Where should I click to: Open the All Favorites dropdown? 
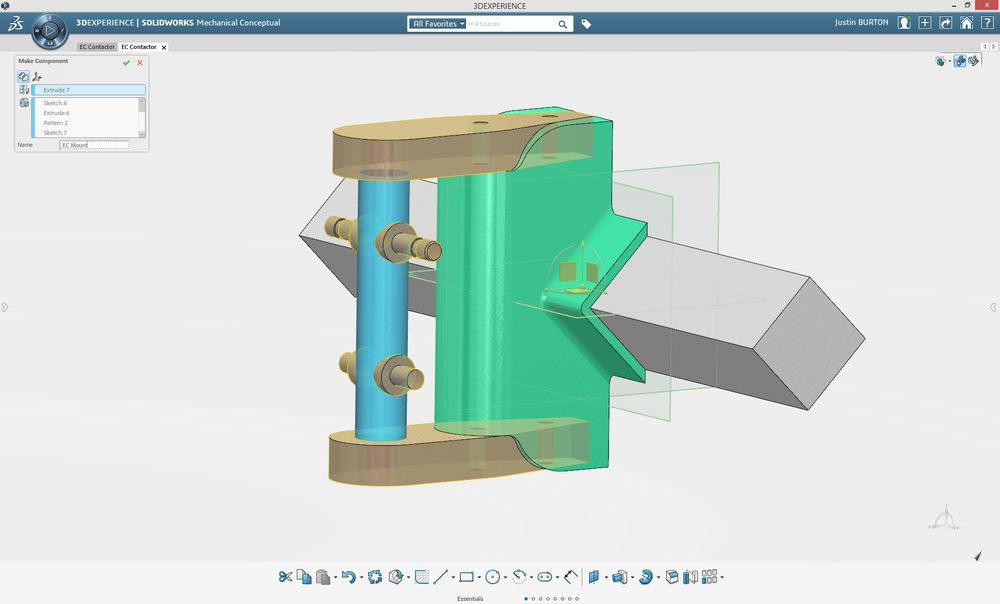tap(438, 23)
